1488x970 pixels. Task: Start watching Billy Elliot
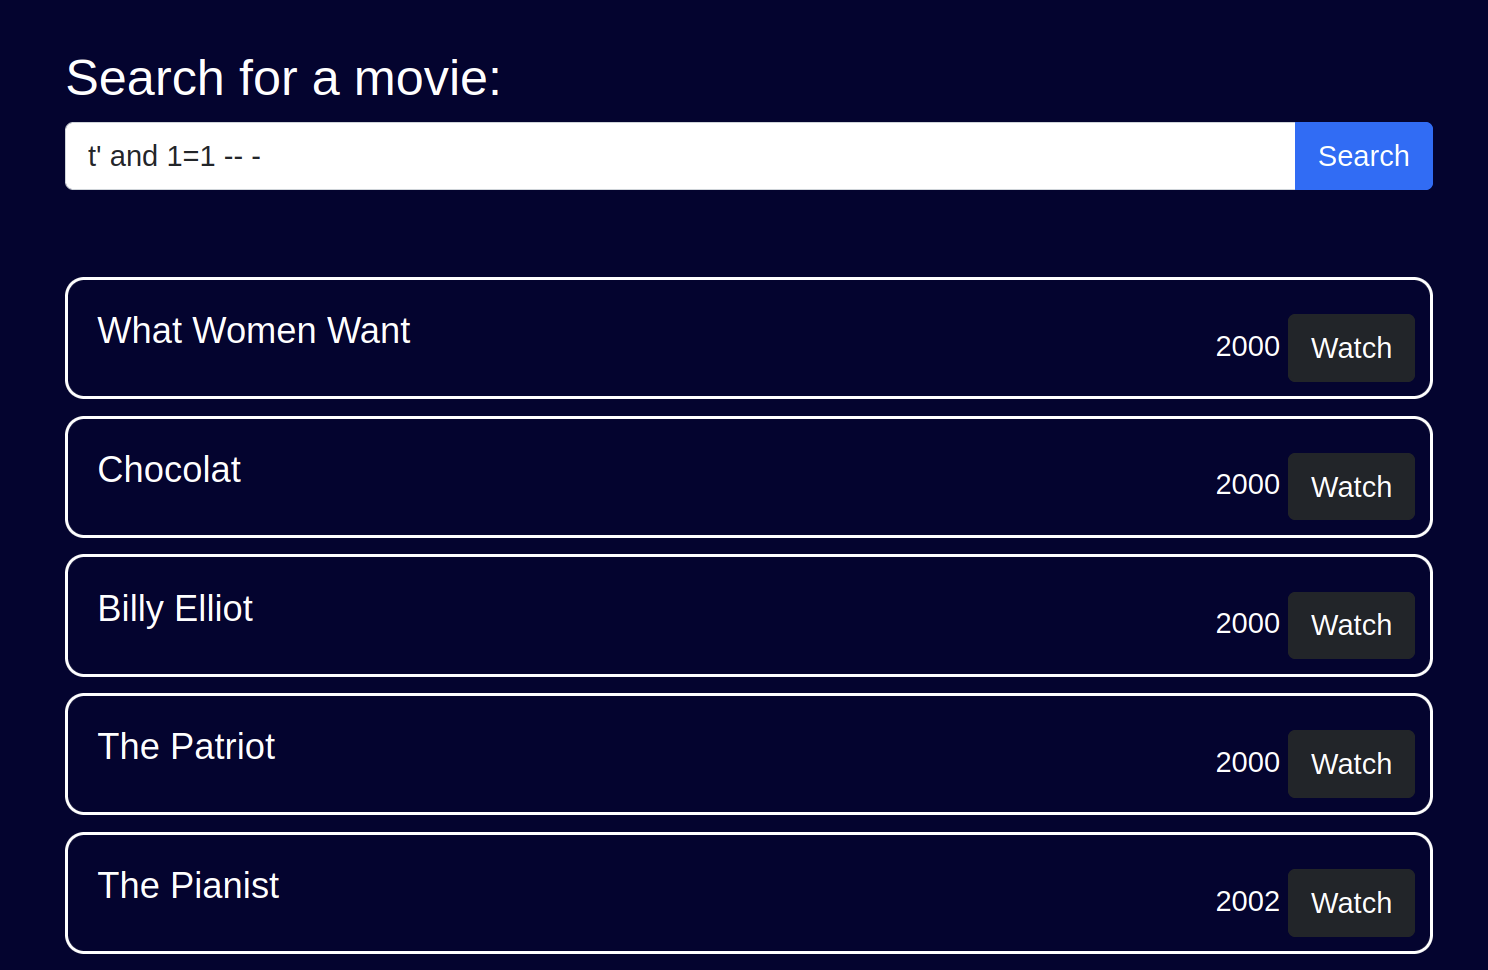pos(1350,625)
